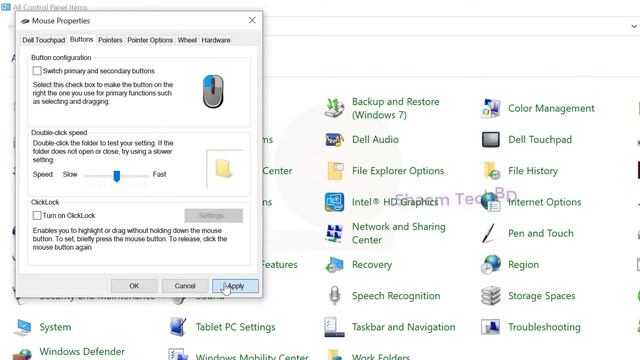The width and height of the screenshot is (640, 360).
Task: Click the Dell Audio text link
Action: [375, 140]
